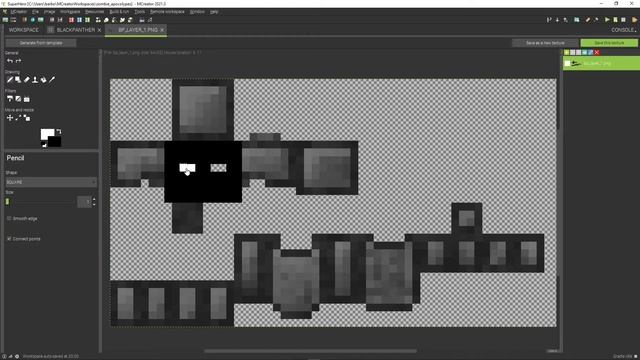640x360 pixels.
Task: Close the BLACKPANTHER tab
Action: coord(99,30)
